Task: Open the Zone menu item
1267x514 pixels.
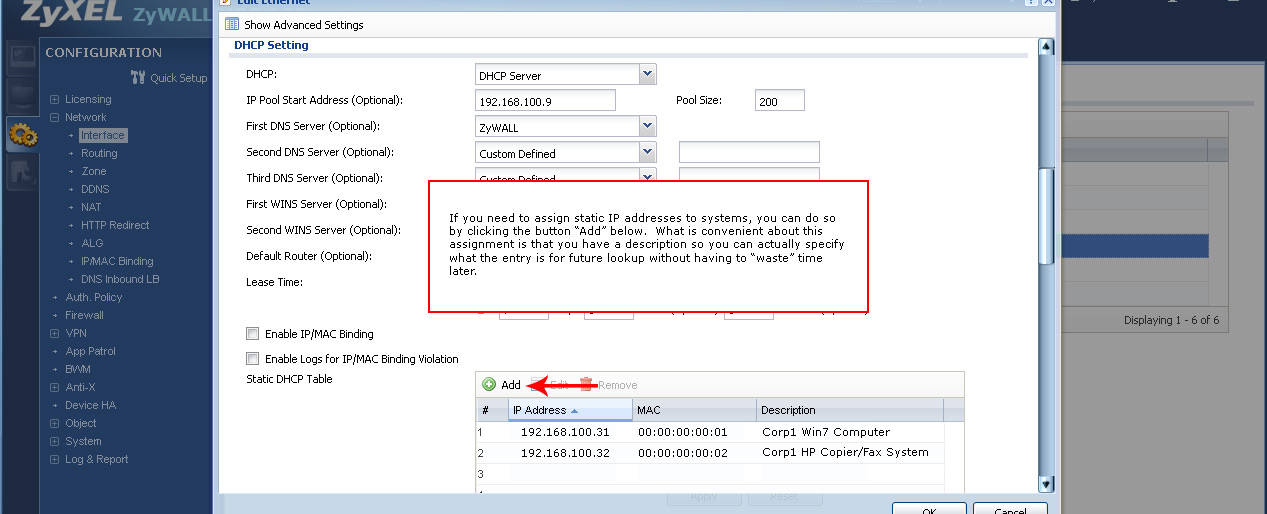Action: point(94,171)
